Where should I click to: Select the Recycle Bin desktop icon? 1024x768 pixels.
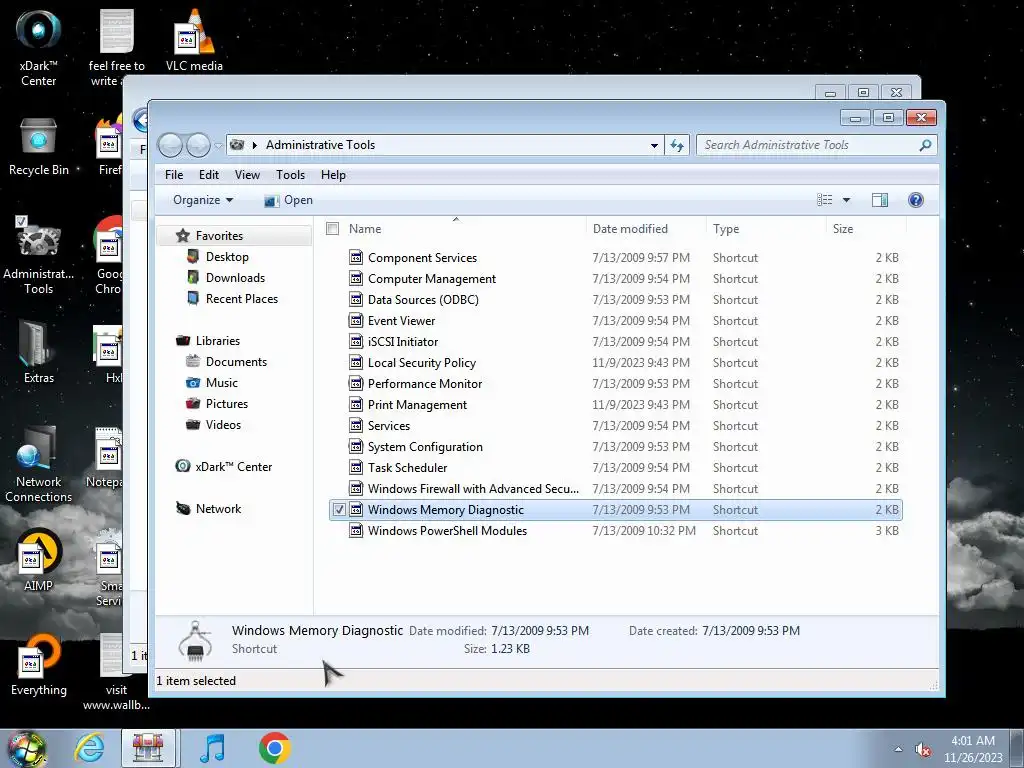[x=39, y=148]
